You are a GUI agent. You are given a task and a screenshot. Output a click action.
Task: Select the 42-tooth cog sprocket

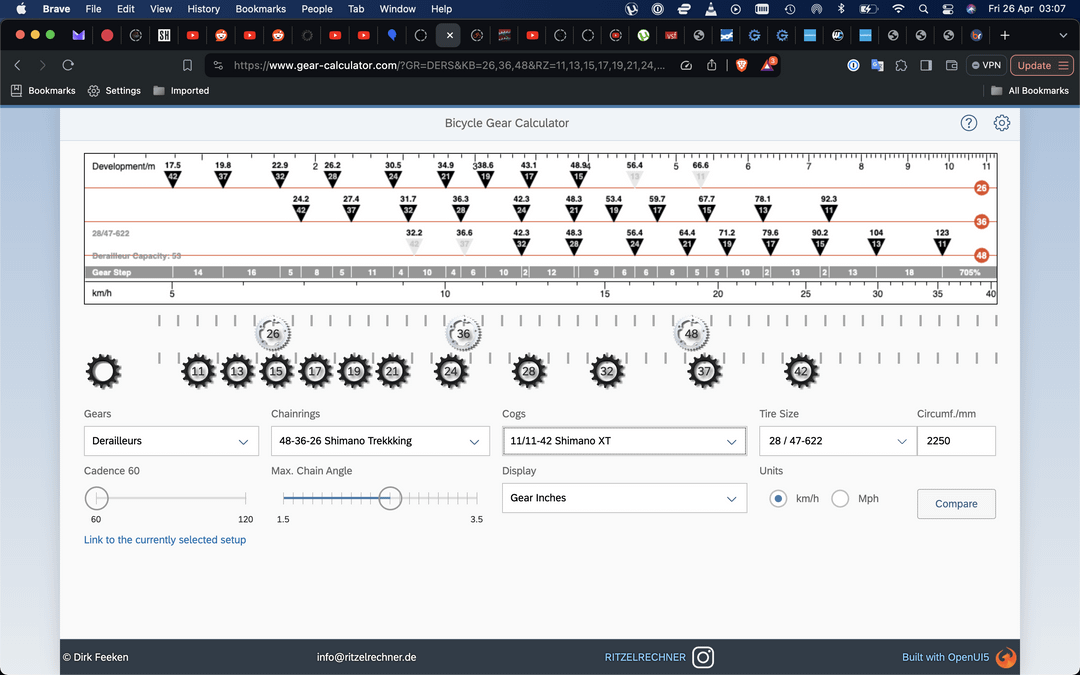click(801, 371)
